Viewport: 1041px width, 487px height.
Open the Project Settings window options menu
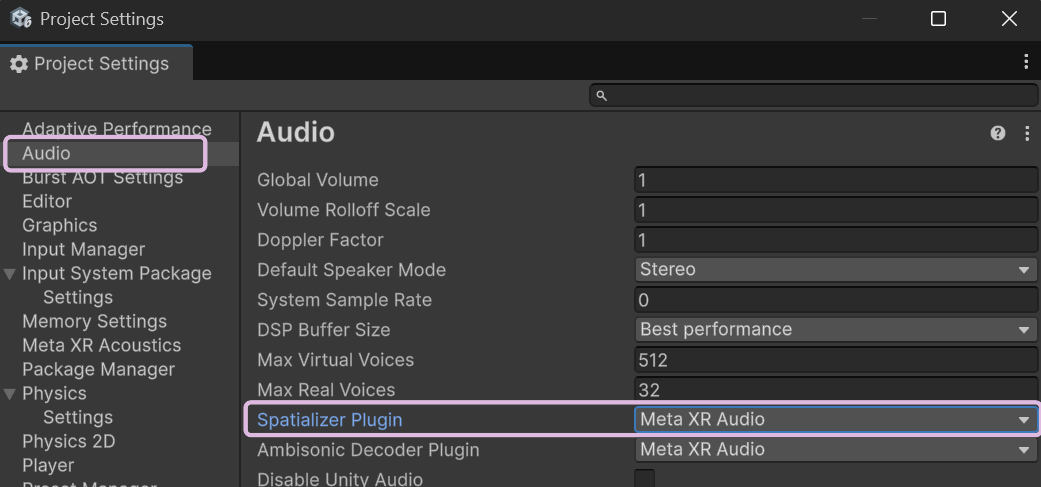(1026, 63)
